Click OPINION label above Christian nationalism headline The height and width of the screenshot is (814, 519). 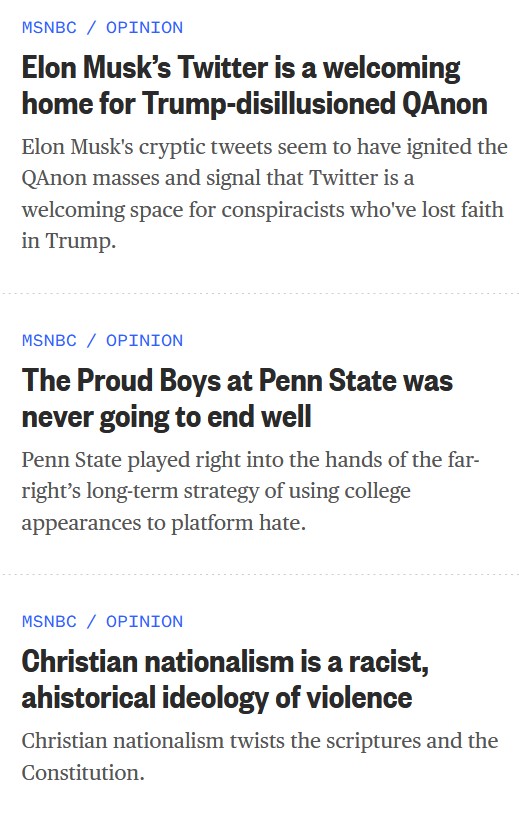tap(144, 621)
